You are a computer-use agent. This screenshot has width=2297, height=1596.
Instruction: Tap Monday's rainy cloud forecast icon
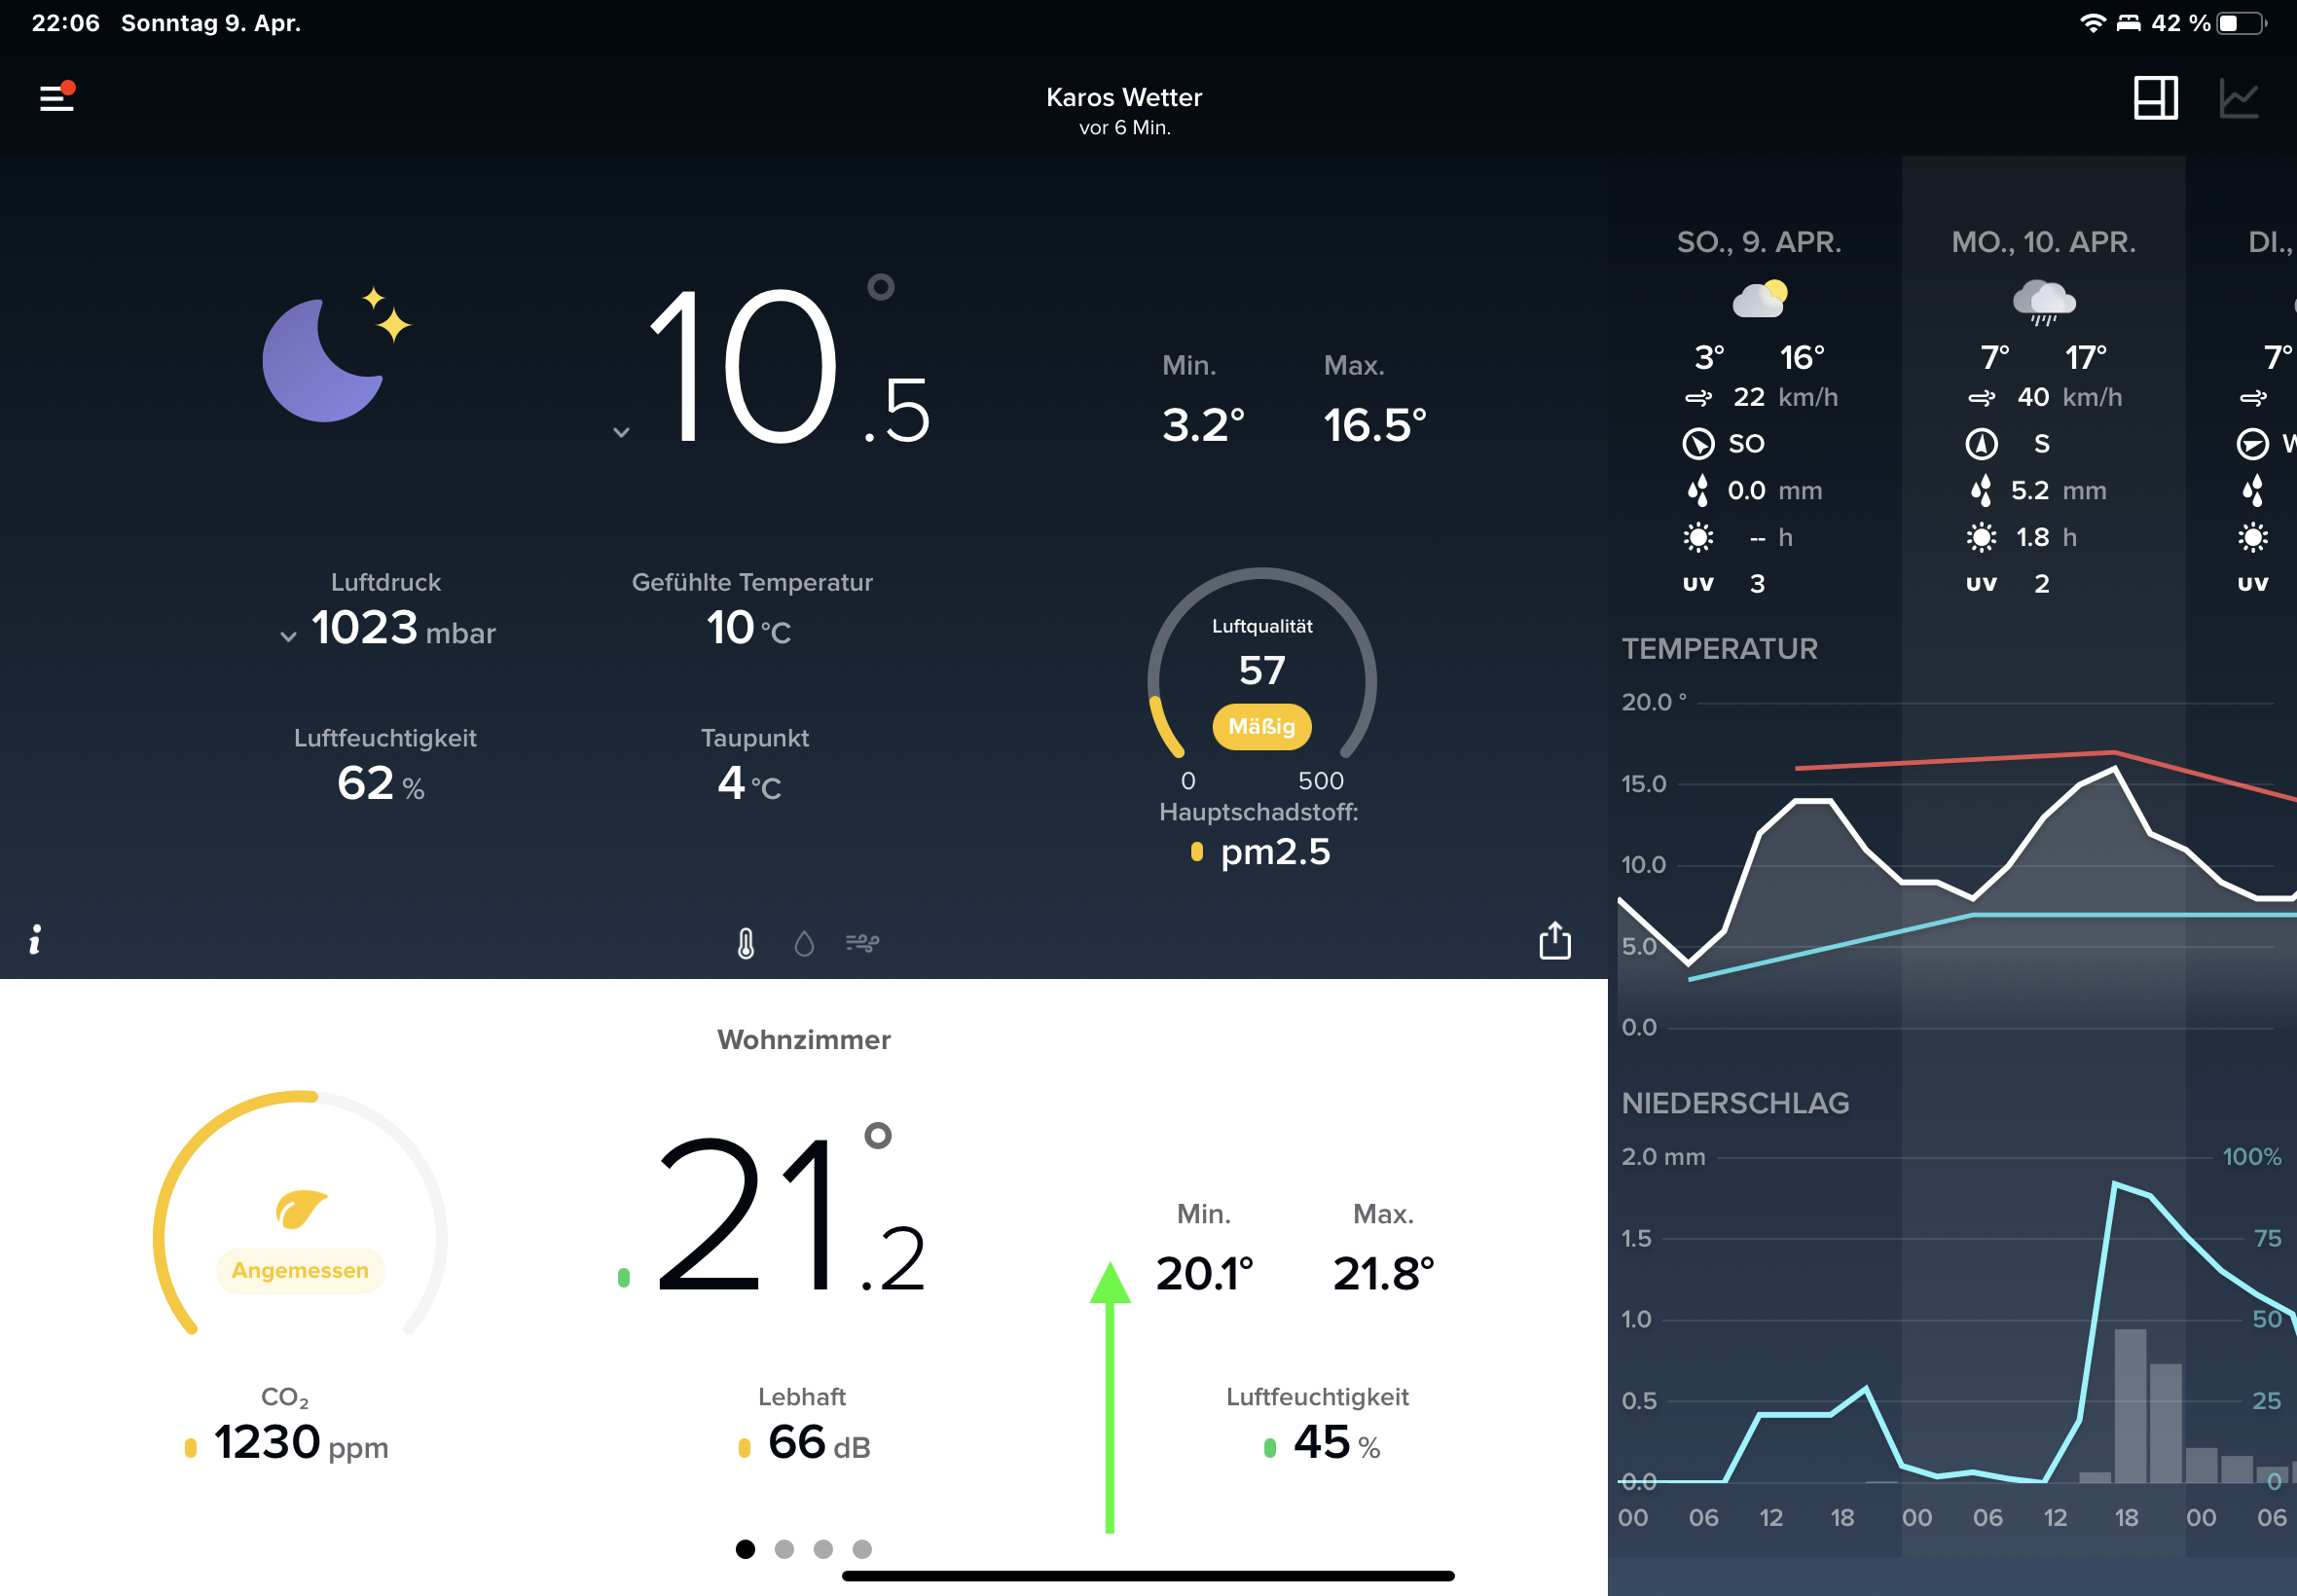coord(2043,300)
